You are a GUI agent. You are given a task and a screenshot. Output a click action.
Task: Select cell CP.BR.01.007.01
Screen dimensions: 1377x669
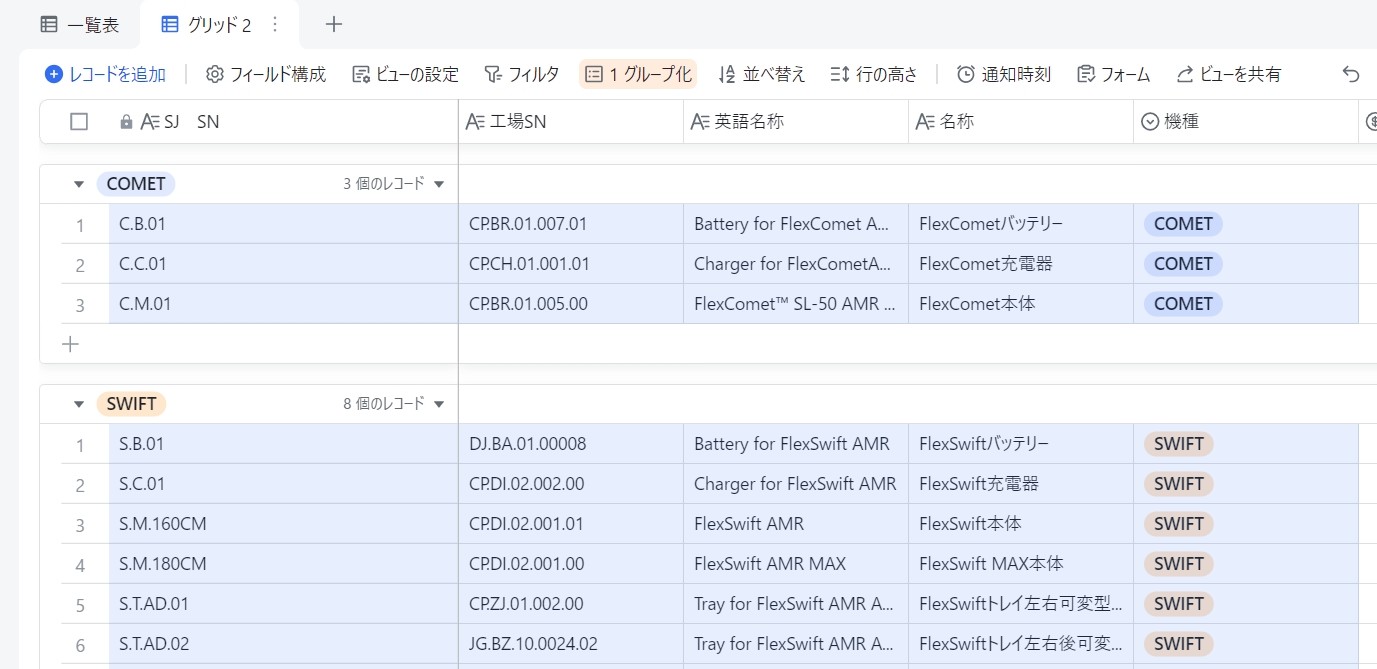(571, 224)
